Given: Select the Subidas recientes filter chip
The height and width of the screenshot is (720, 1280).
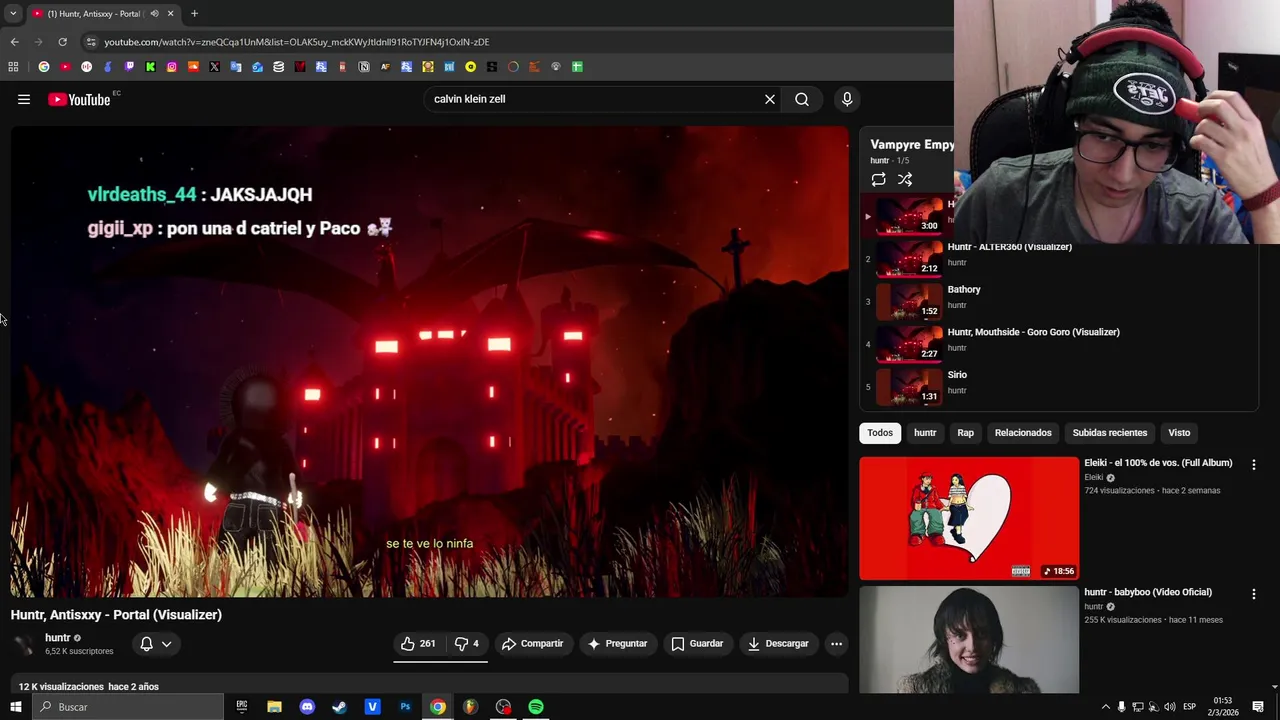Looking at the screenshot, I should [1110, 433].
